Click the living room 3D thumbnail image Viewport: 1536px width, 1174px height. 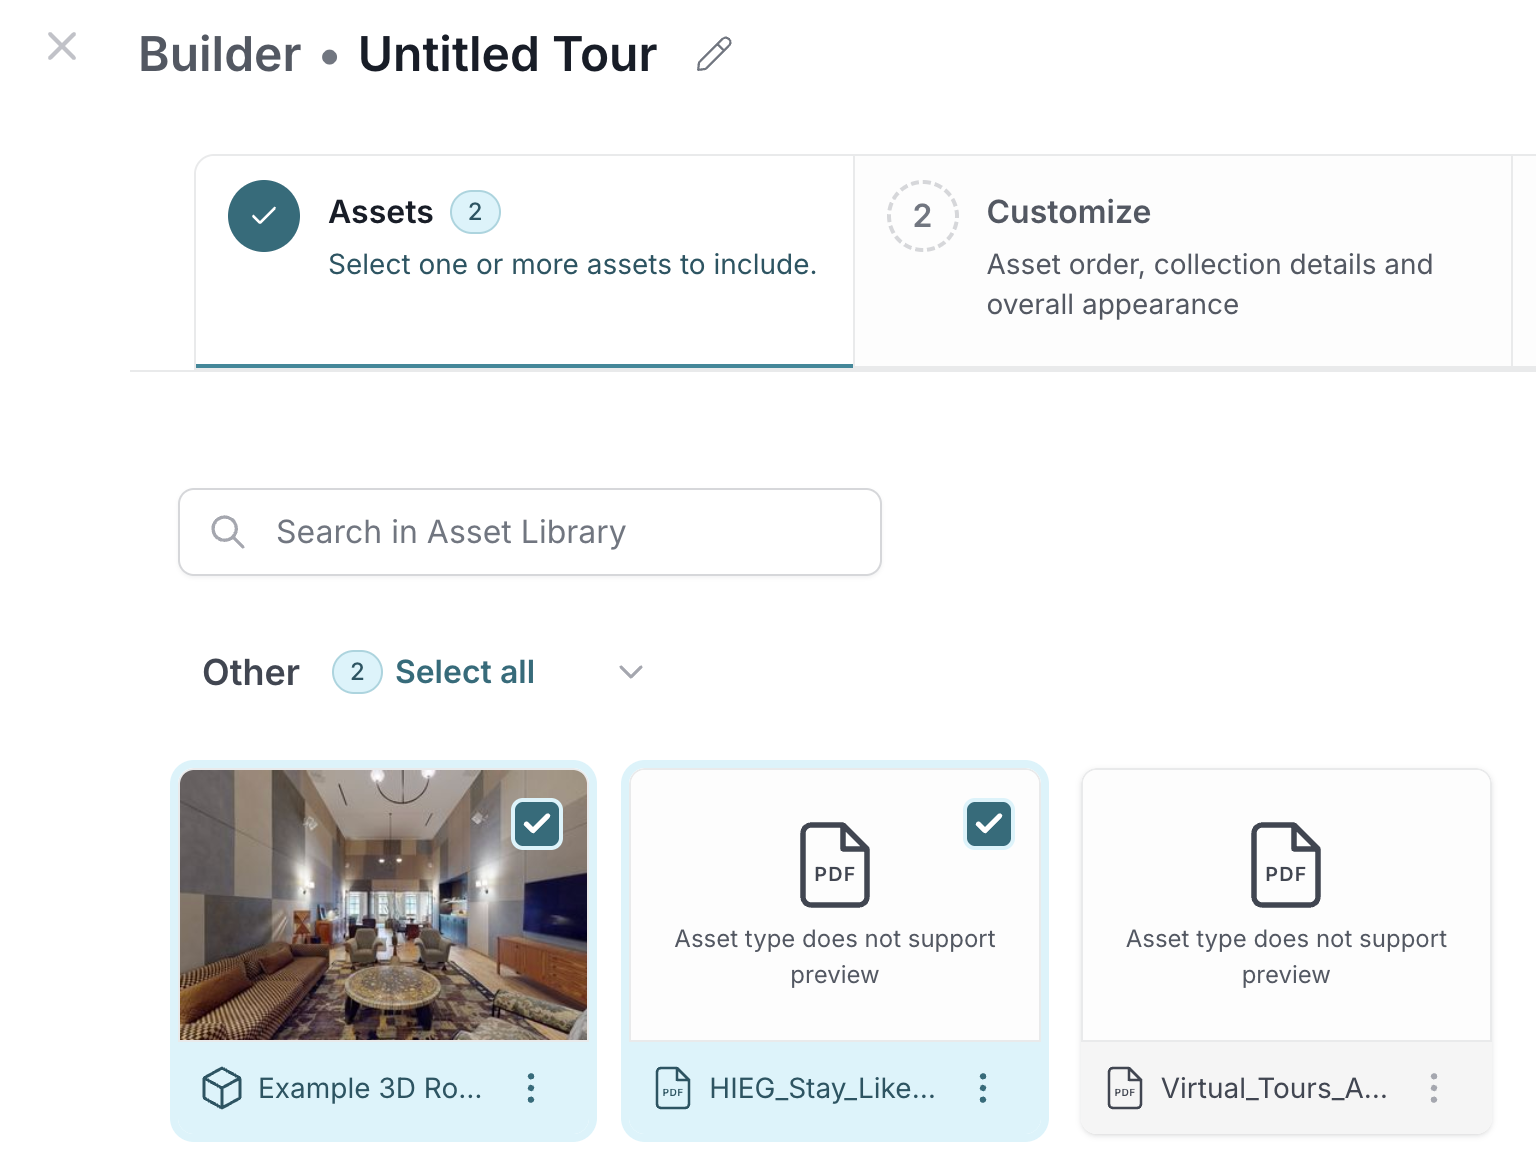(x=383, y=905)
